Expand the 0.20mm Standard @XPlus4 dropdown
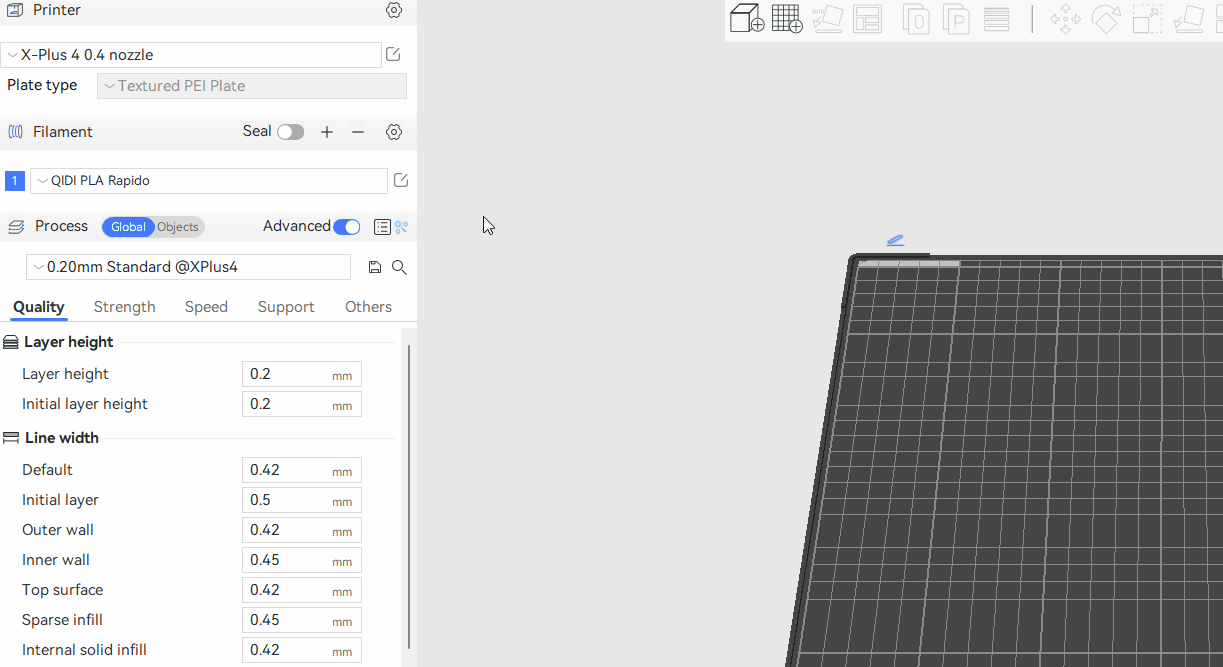This screenshot has height=667, width=1223. [x=188, y=267]
